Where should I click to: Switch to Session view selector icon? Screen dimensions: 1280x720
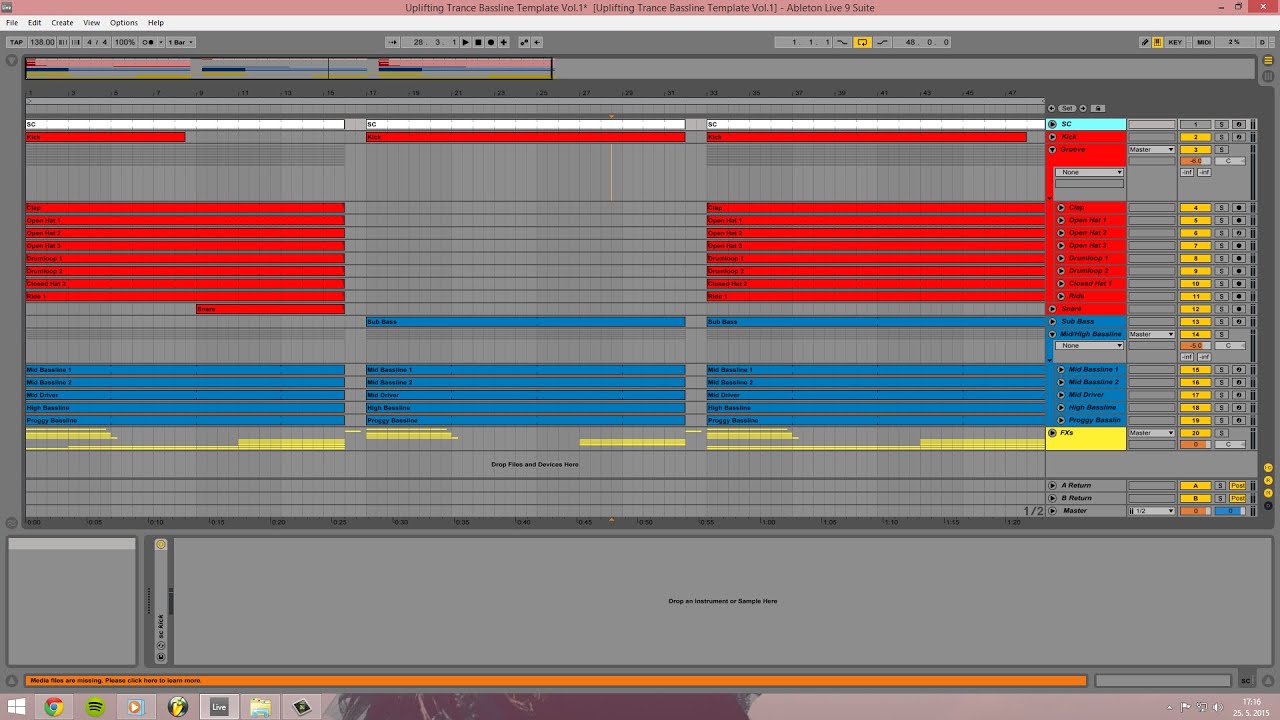(x=1268, y=76)
